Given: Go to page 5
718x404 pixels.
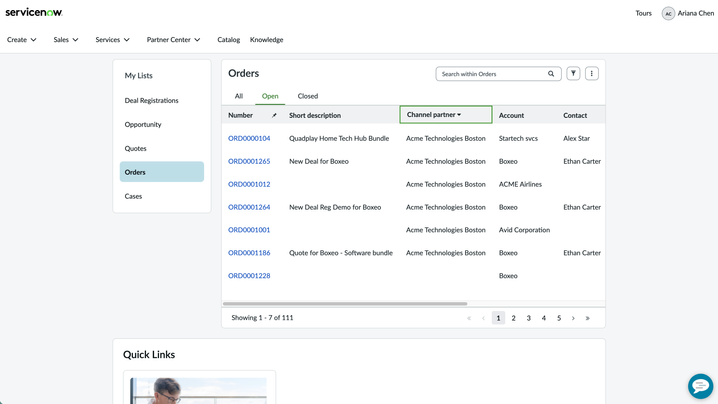Looking at the screenshot, I should [559, 318].
